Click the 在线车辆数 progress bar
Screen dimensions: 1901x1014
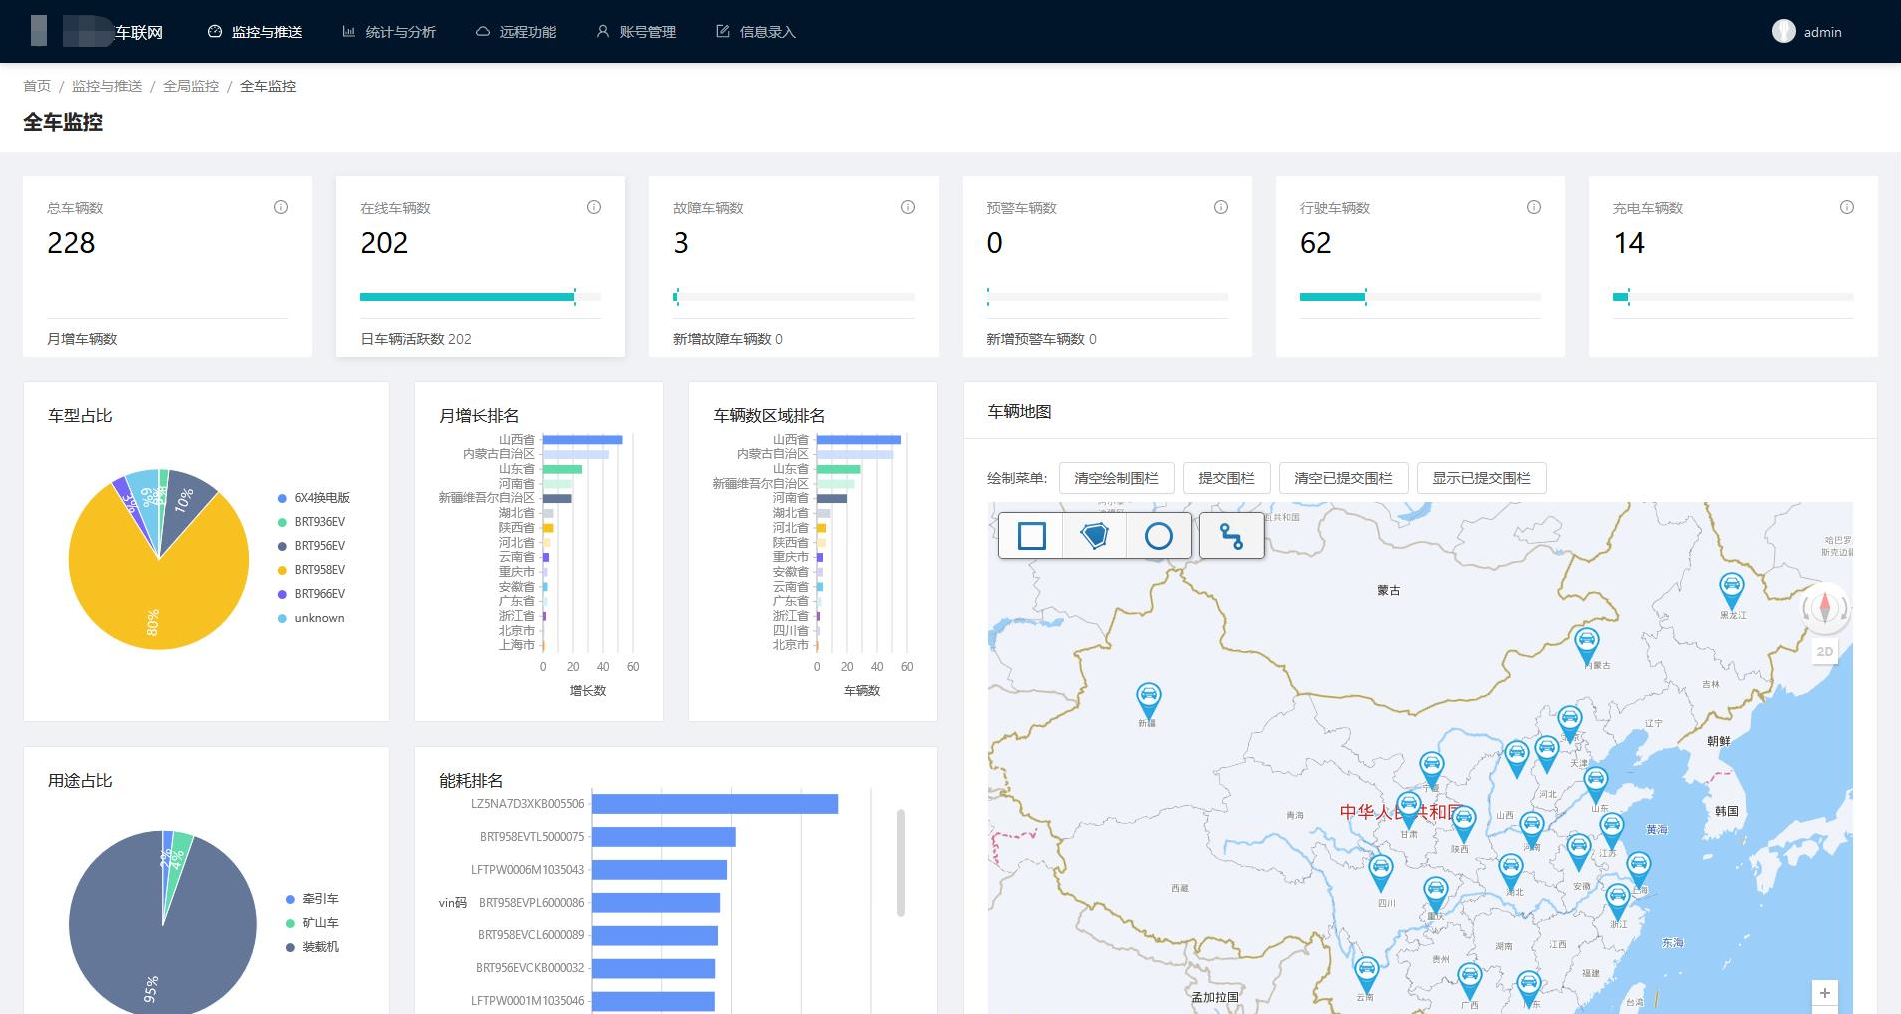(480, 297)
